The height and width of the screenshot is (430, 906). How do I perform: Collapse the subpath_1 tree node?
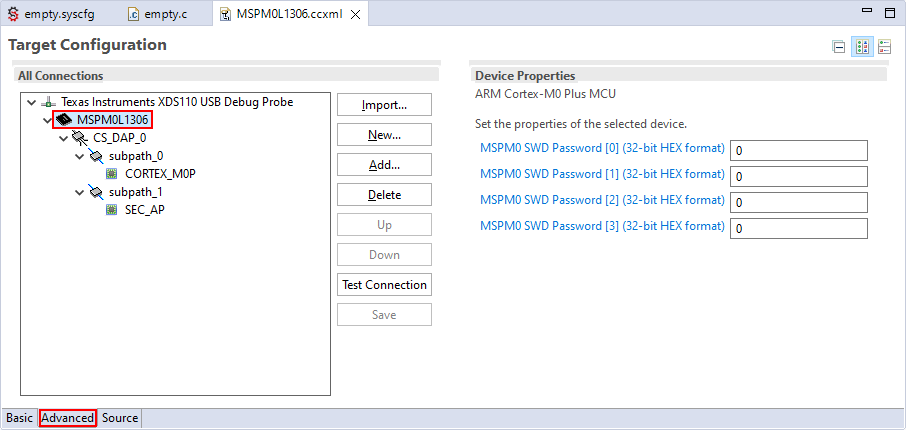tap(80, 192)
